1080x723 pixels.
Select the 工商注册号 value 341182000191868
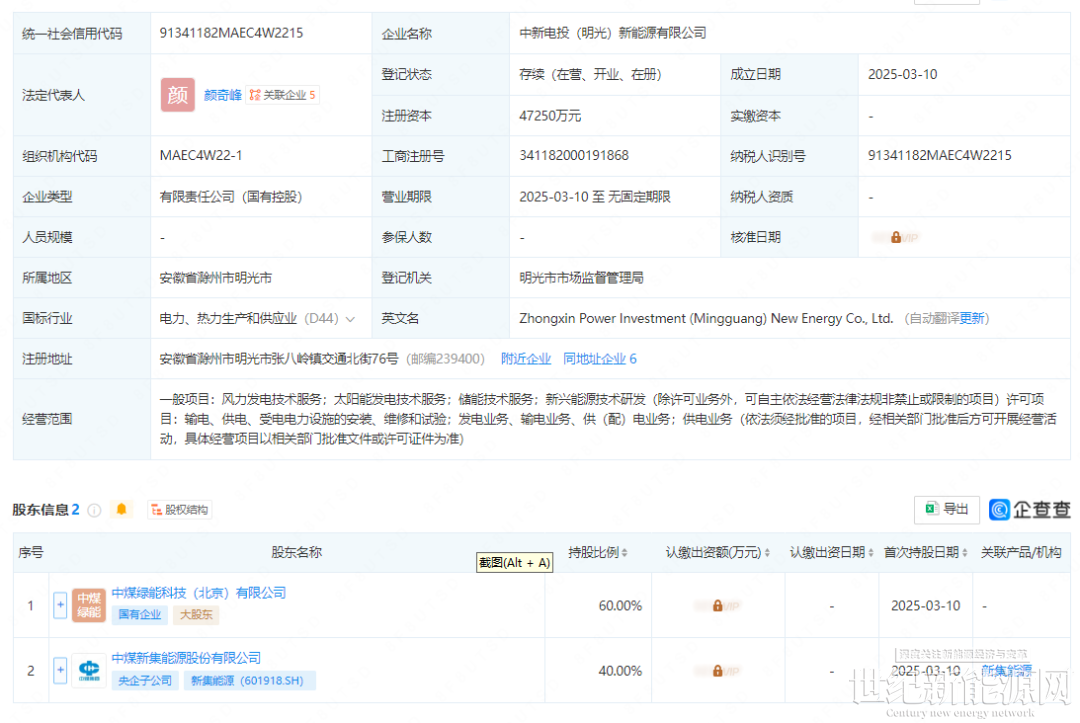click(574, 156)
